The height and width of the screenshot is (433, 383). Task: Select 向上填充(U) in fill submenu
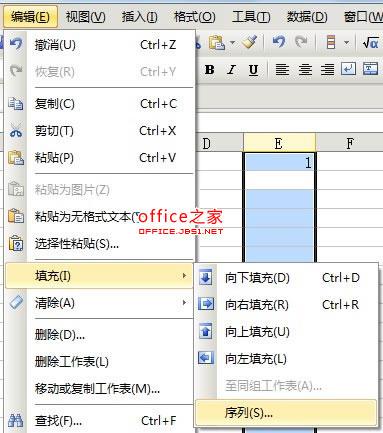286,332
